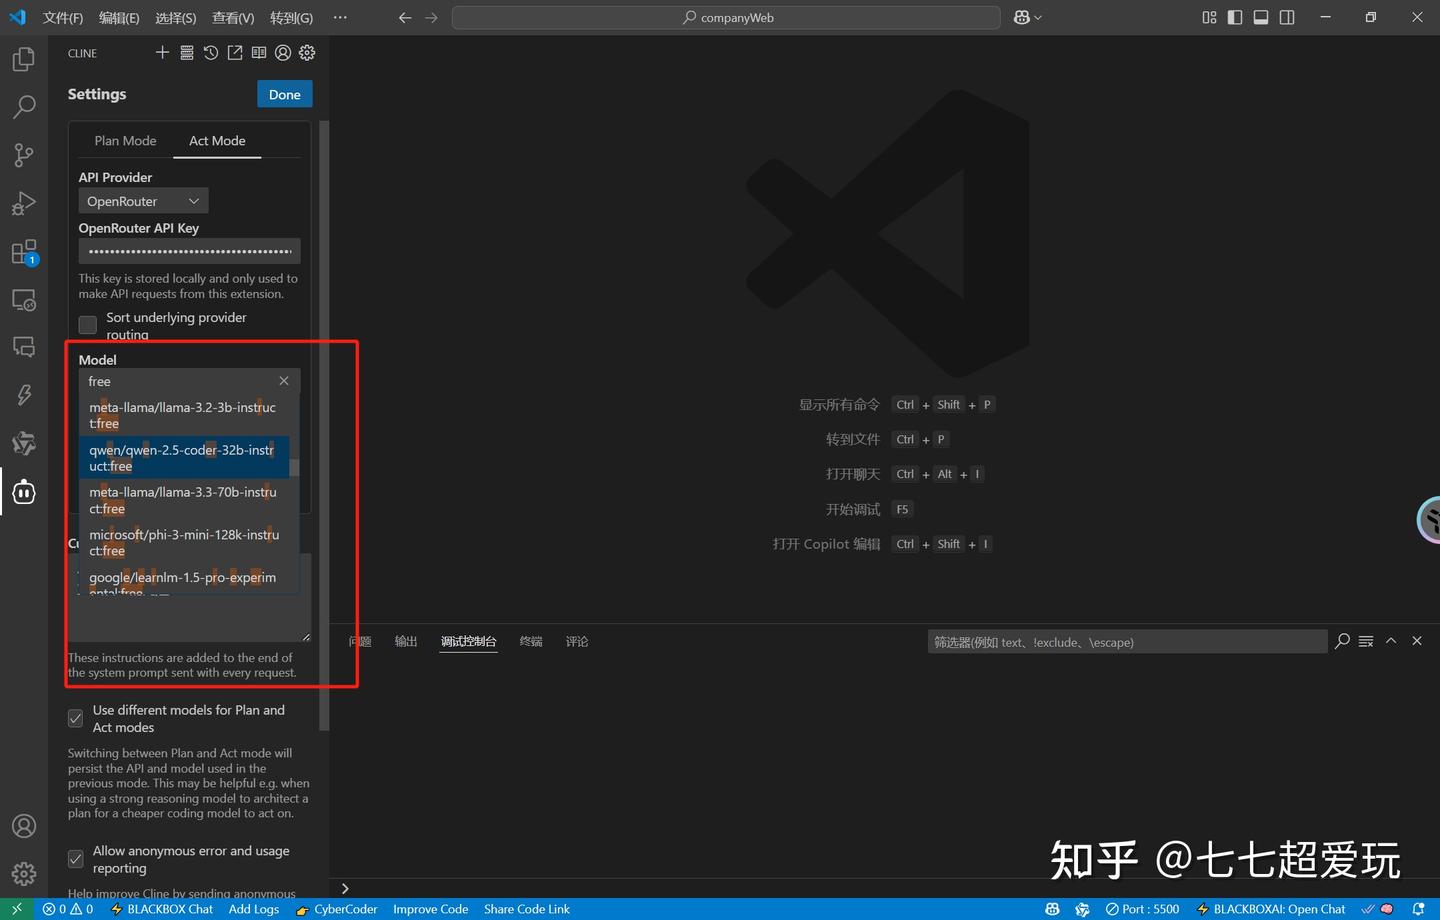Open the Cline account icon
This screenshot has width=1440, height=920.
click(x=282, y=52)
